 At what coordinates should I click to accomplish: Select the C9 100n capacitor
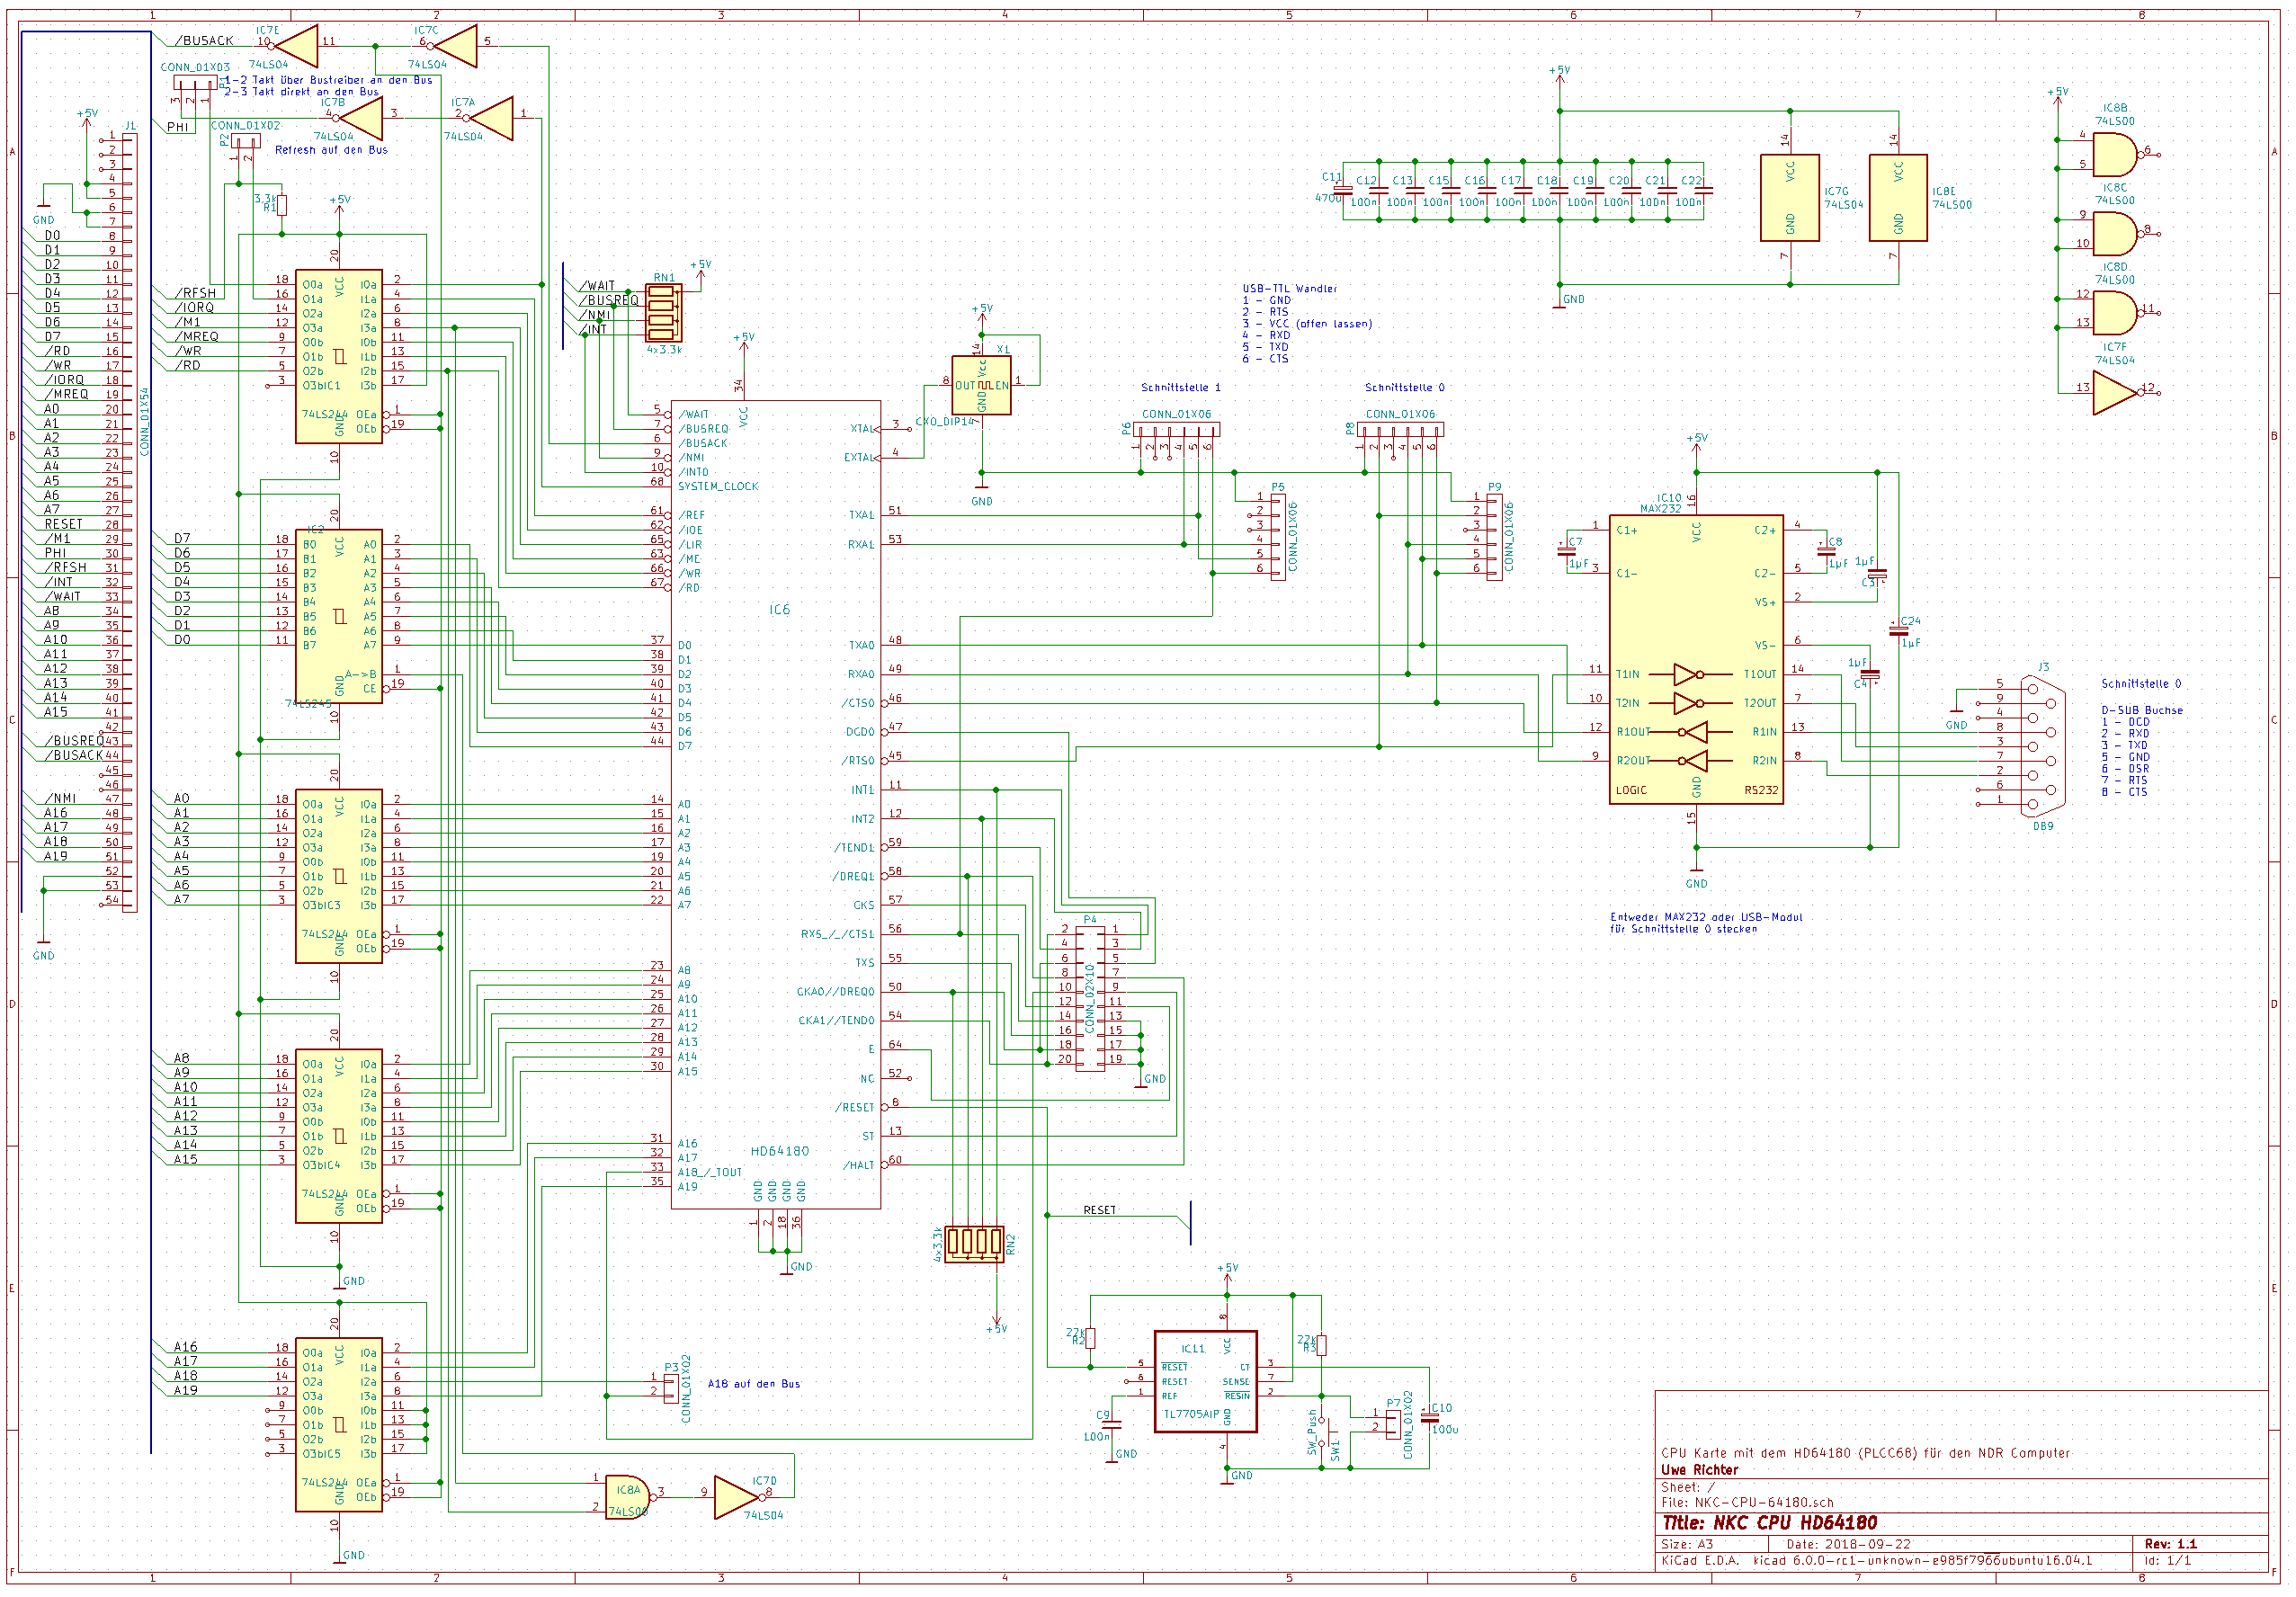tap(1111, 1425)
